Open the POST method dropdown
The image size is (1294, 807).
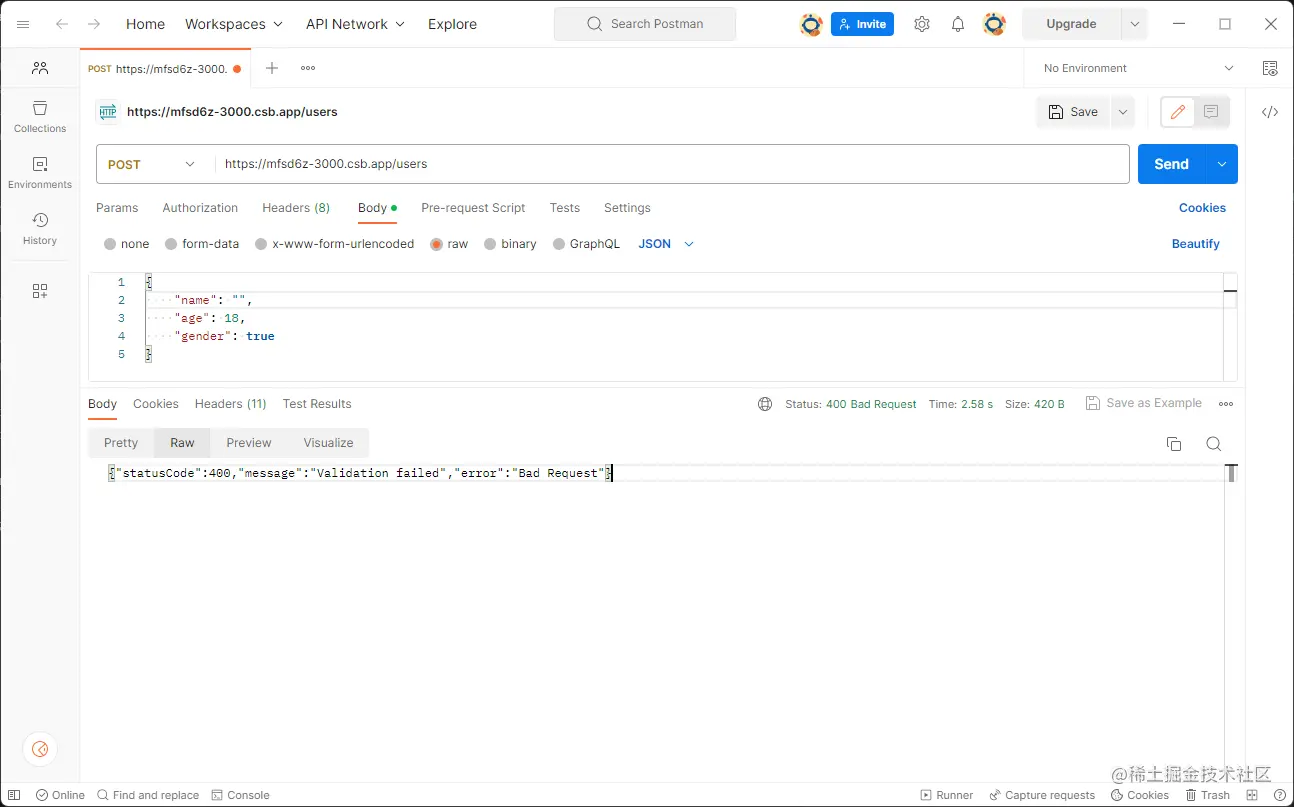[152, 164]
